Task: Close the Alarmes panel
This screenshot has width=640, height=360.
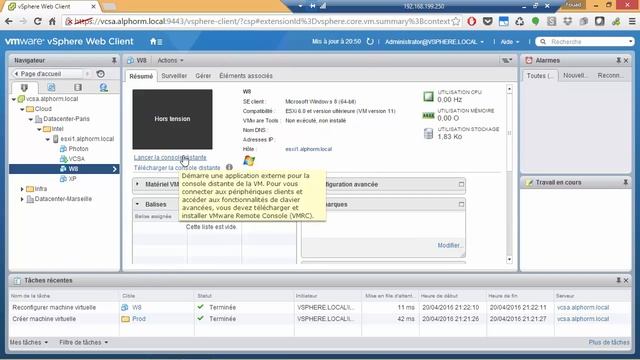Action: tap(626, 60)
